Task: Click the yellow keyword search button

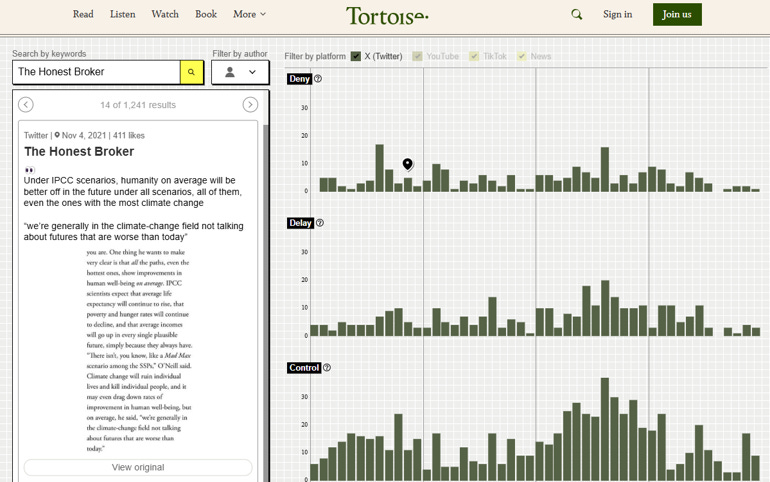Action: [192, 72]
